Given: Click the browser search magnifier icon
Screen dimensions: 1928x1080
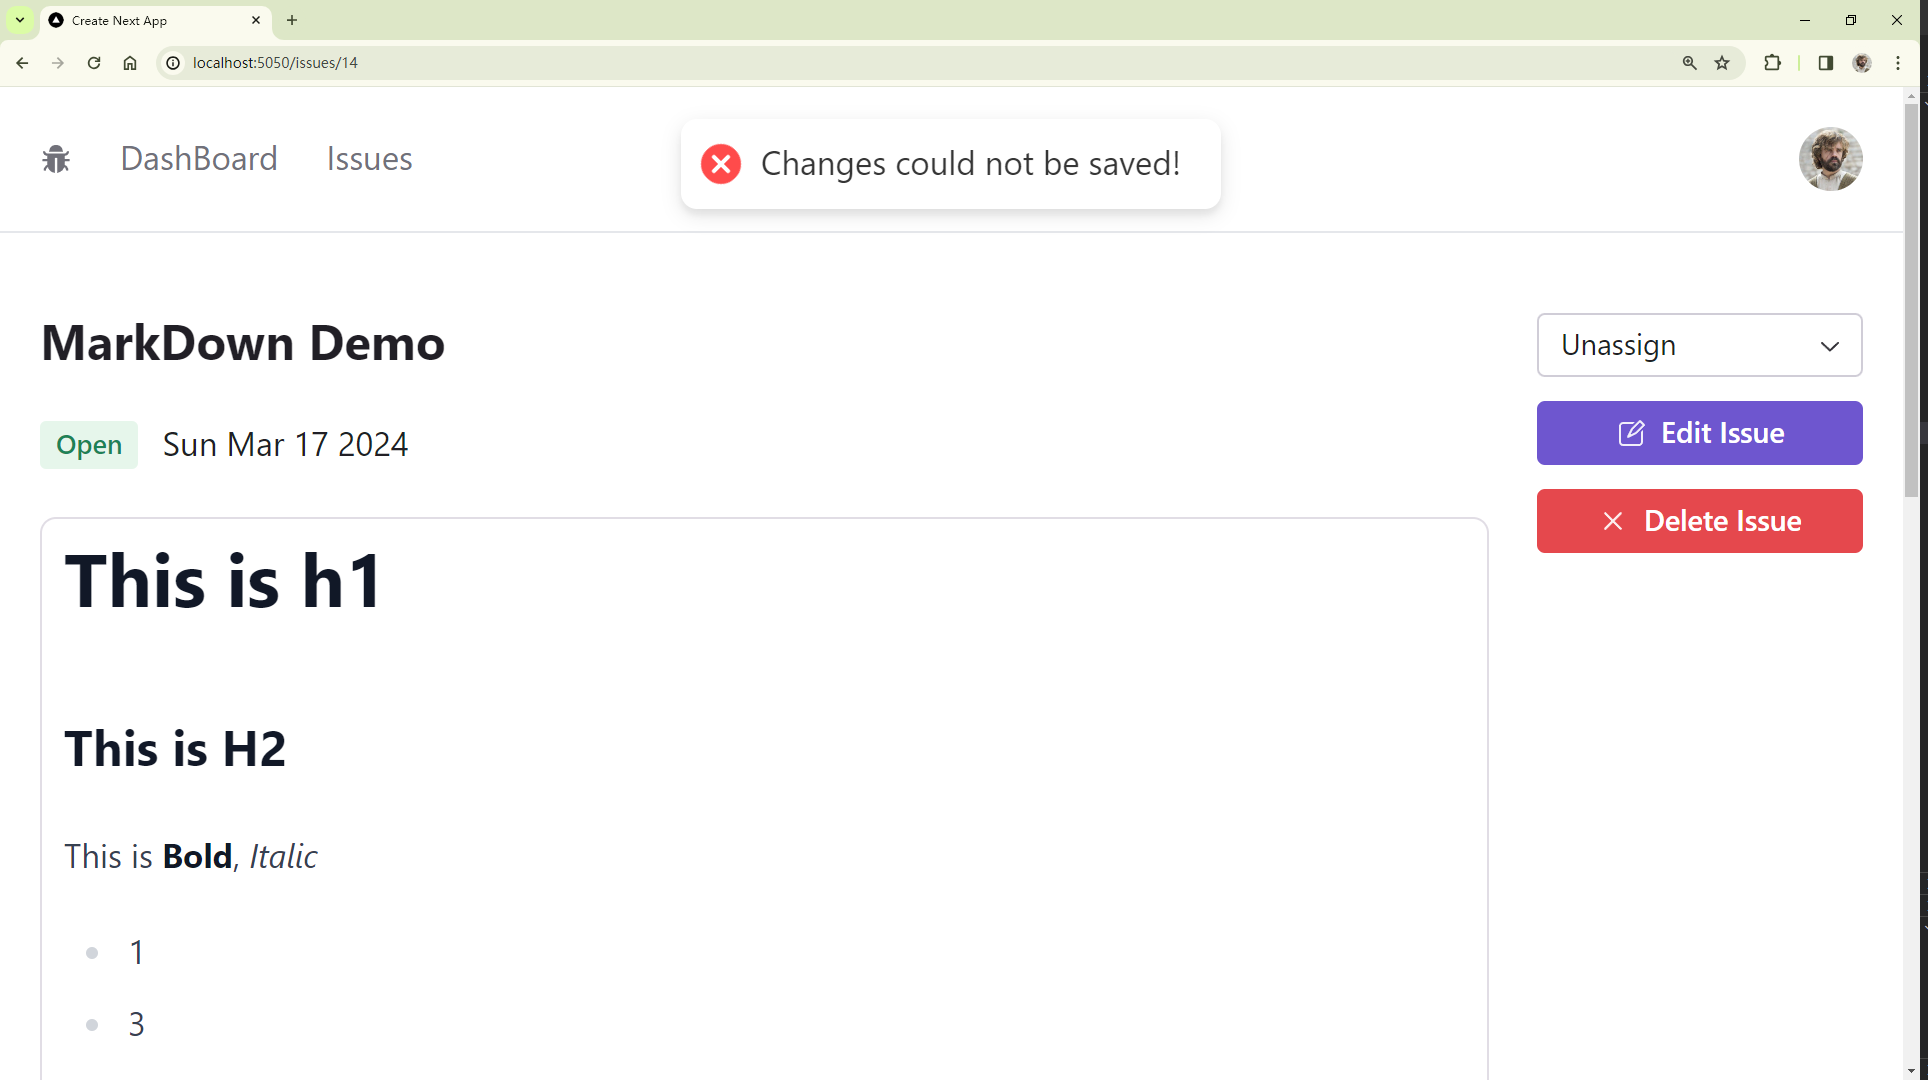Looking at the screenshot, I should 1690,62.
